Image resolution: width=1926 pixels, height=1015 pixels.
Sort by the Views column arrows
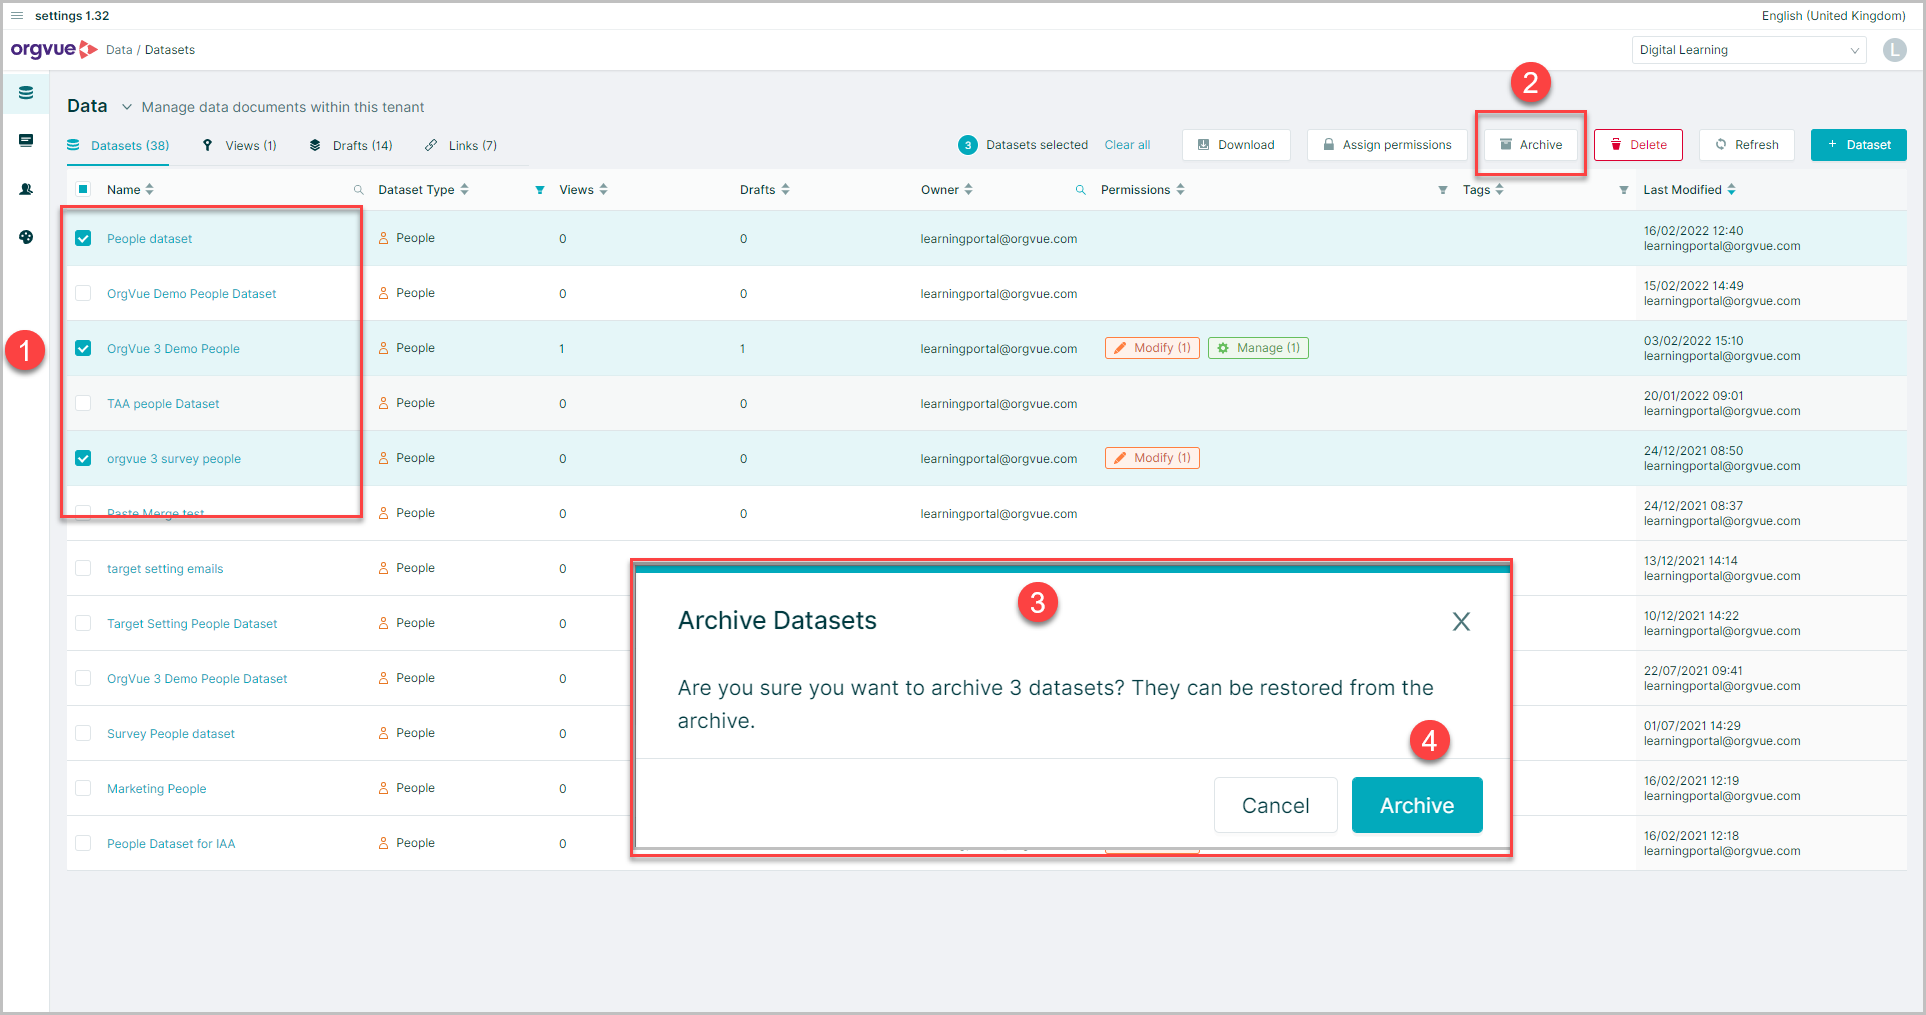coord(603,189)
